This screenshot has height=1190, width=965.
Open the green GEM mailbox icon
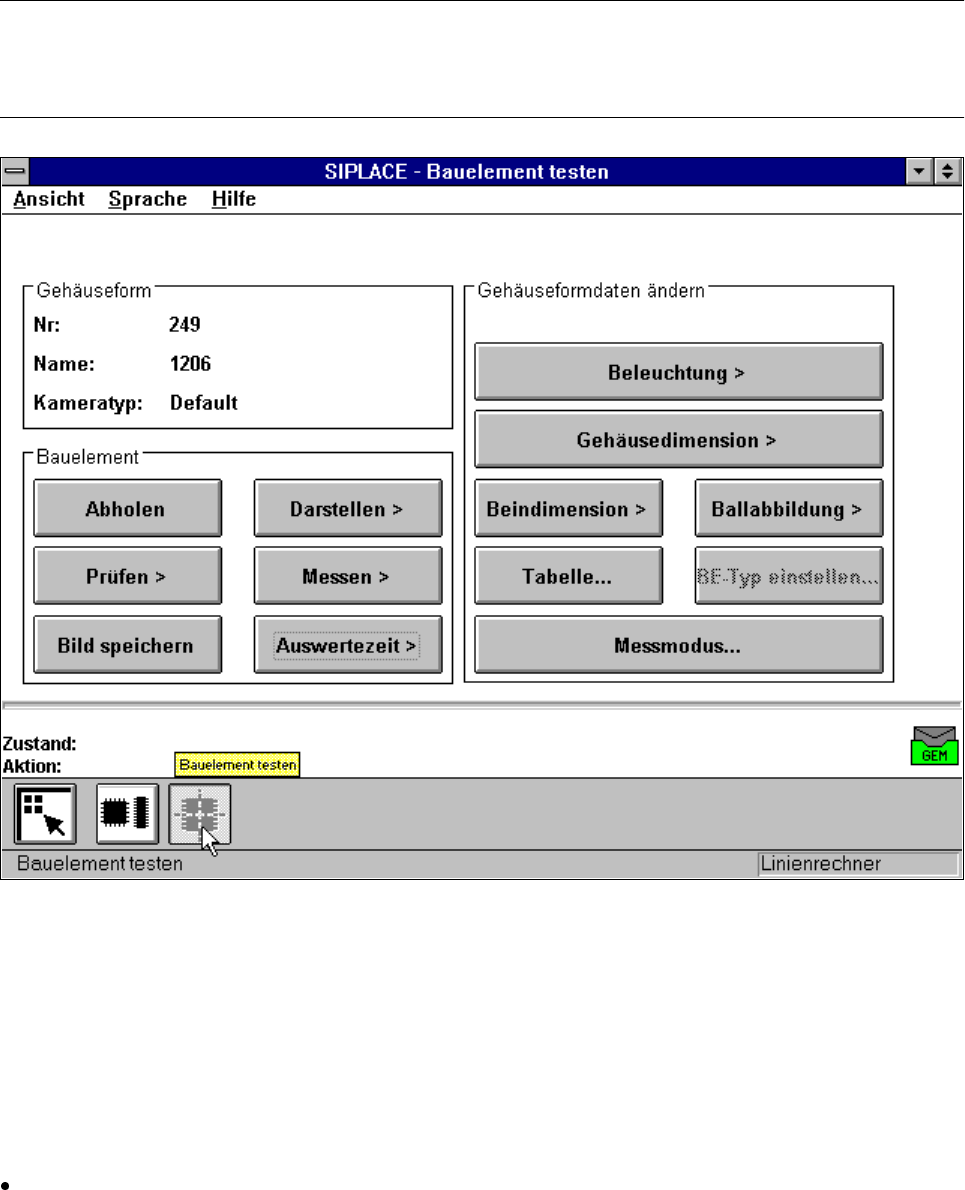(x=934, y=747)
